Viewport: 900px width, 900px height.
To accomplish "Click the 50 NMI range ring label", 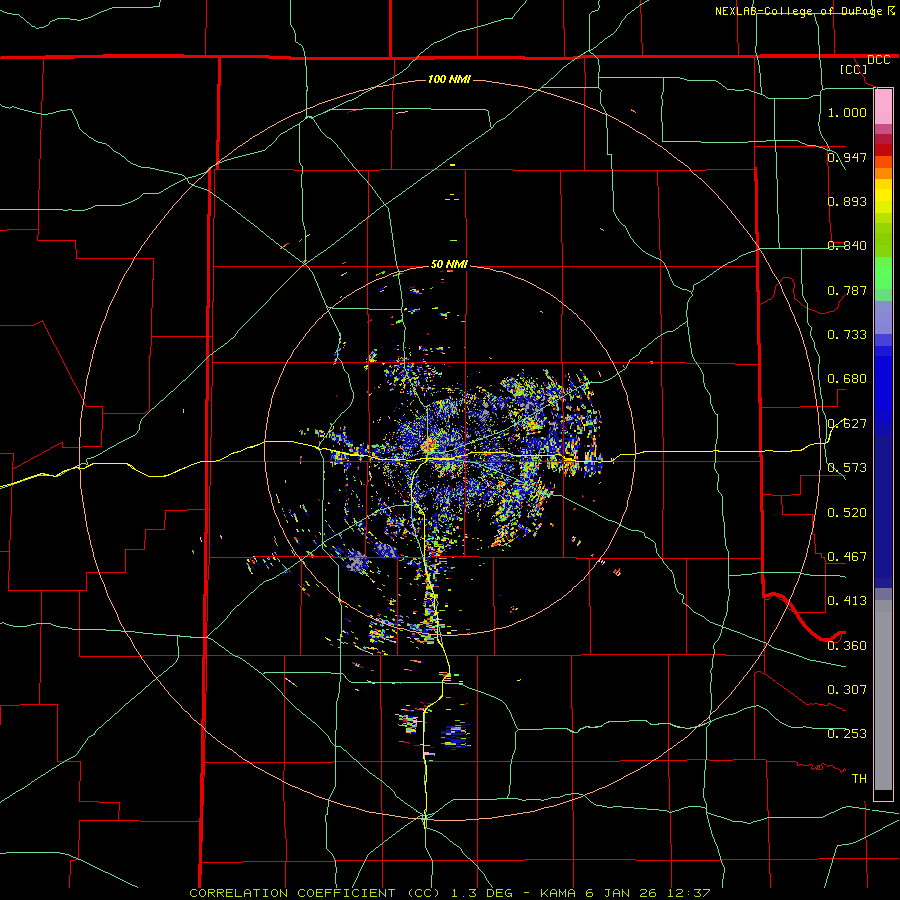I will point(449,264).
